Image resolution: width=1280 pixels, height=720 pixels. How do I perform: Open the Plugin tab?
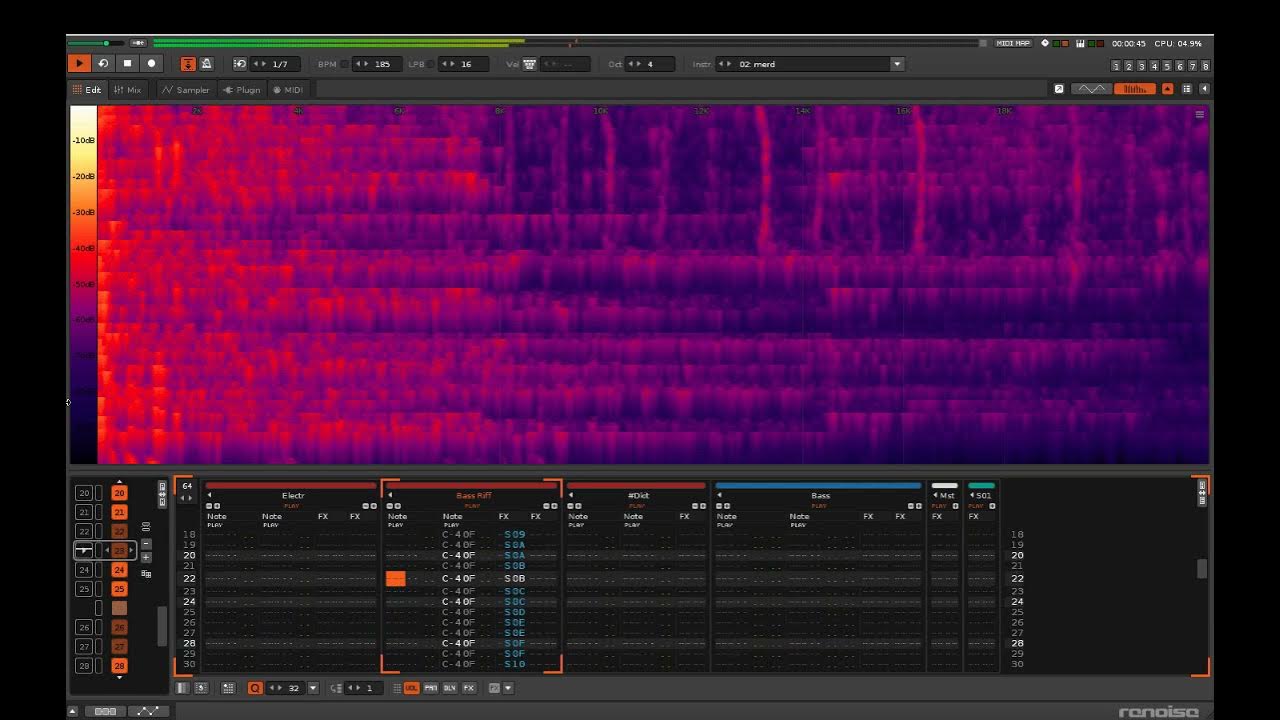pyautogui.click(x=242, y=90)
